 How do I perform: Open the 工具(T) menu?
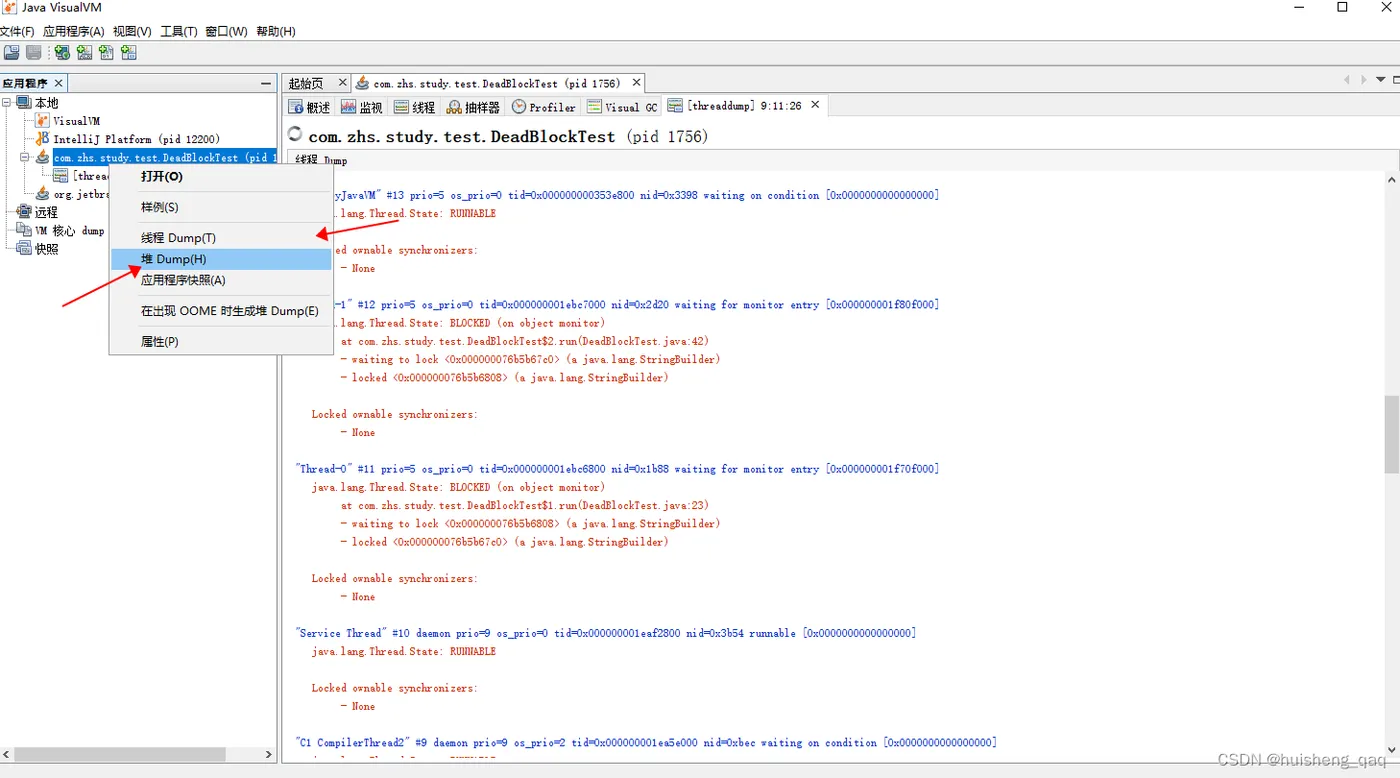[179, 31]
